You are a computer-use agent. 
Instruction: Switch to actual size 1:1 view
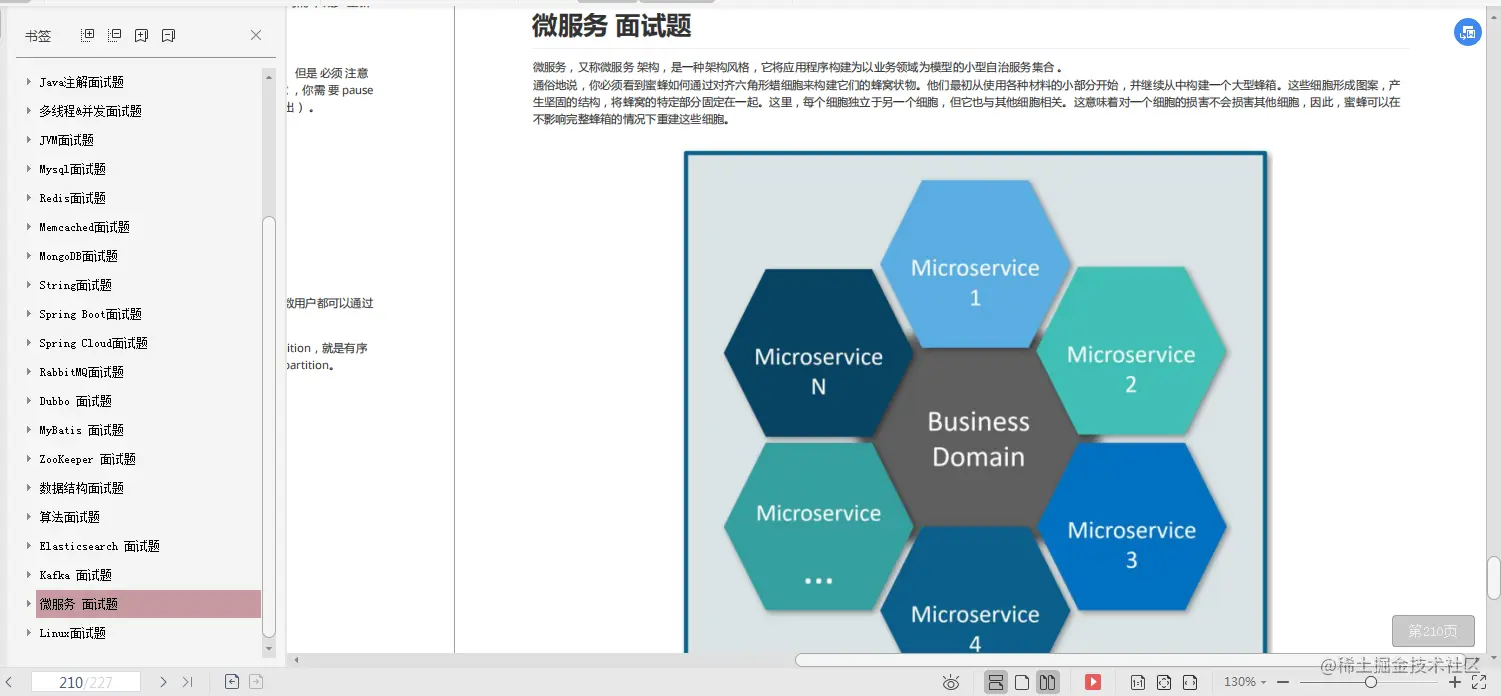point(1140,682)
